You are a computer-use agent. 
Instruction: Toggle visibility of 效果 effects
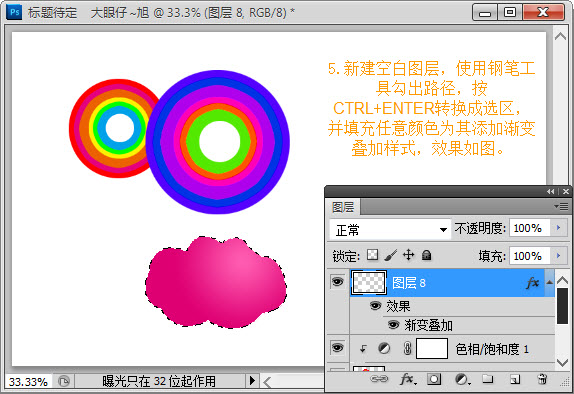(375, 305)
